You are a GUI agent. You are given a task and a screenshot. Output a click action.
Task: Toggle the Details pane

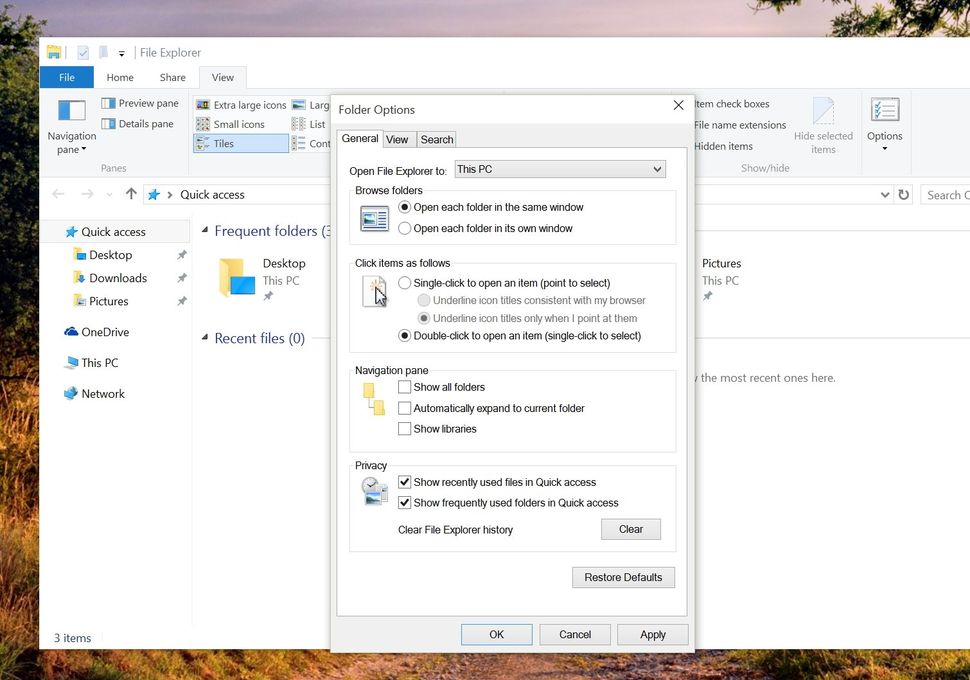click(x=138, y=123)
